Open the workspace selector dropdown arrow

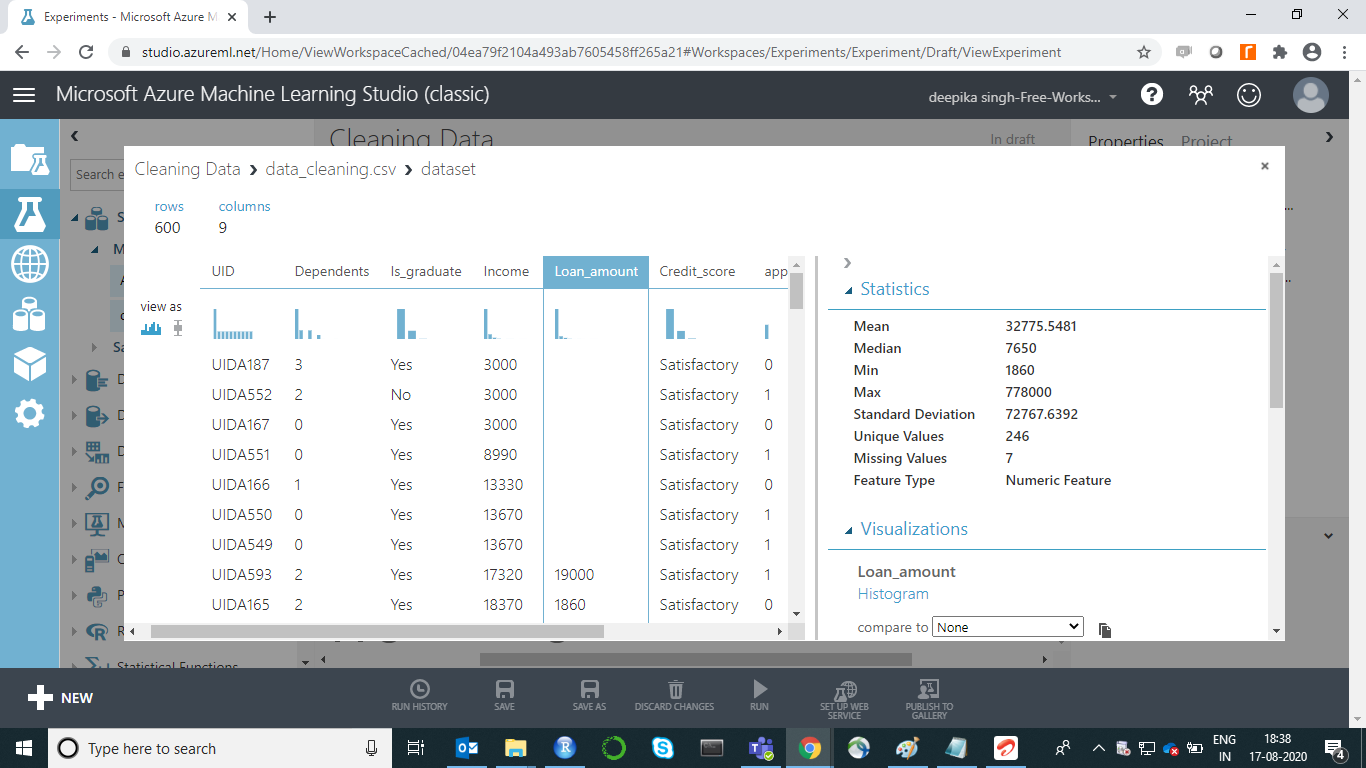1113,98
